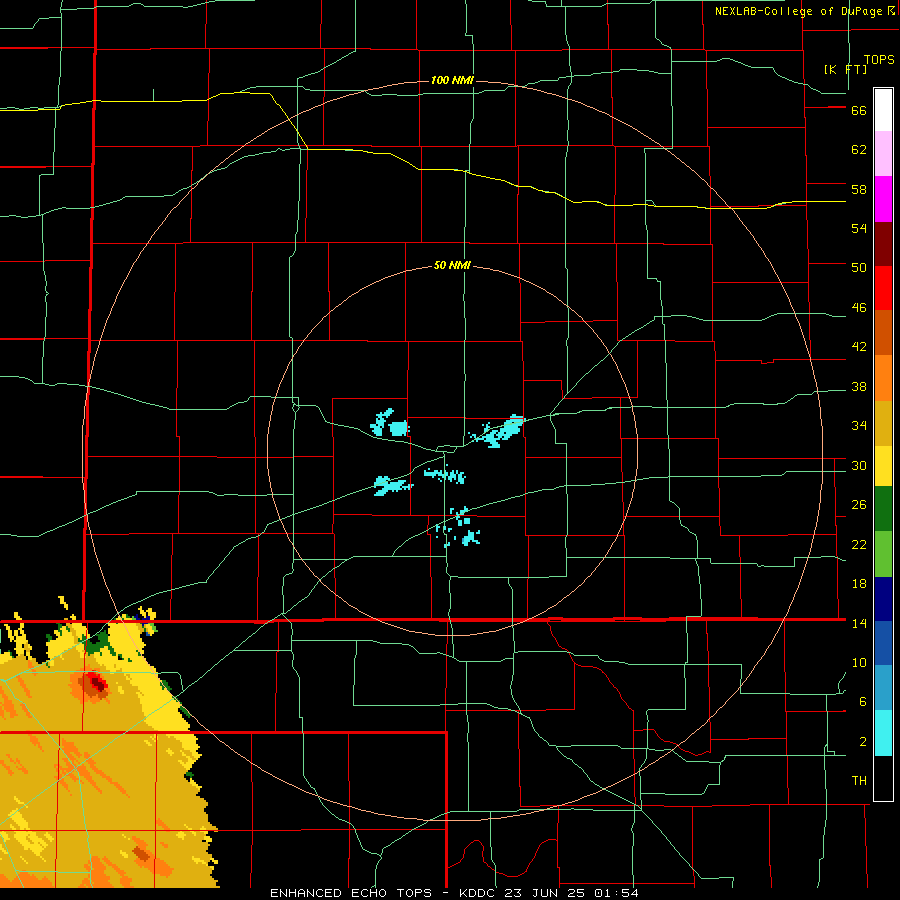Click the TOPS legend title

click(x=879, y=59)
